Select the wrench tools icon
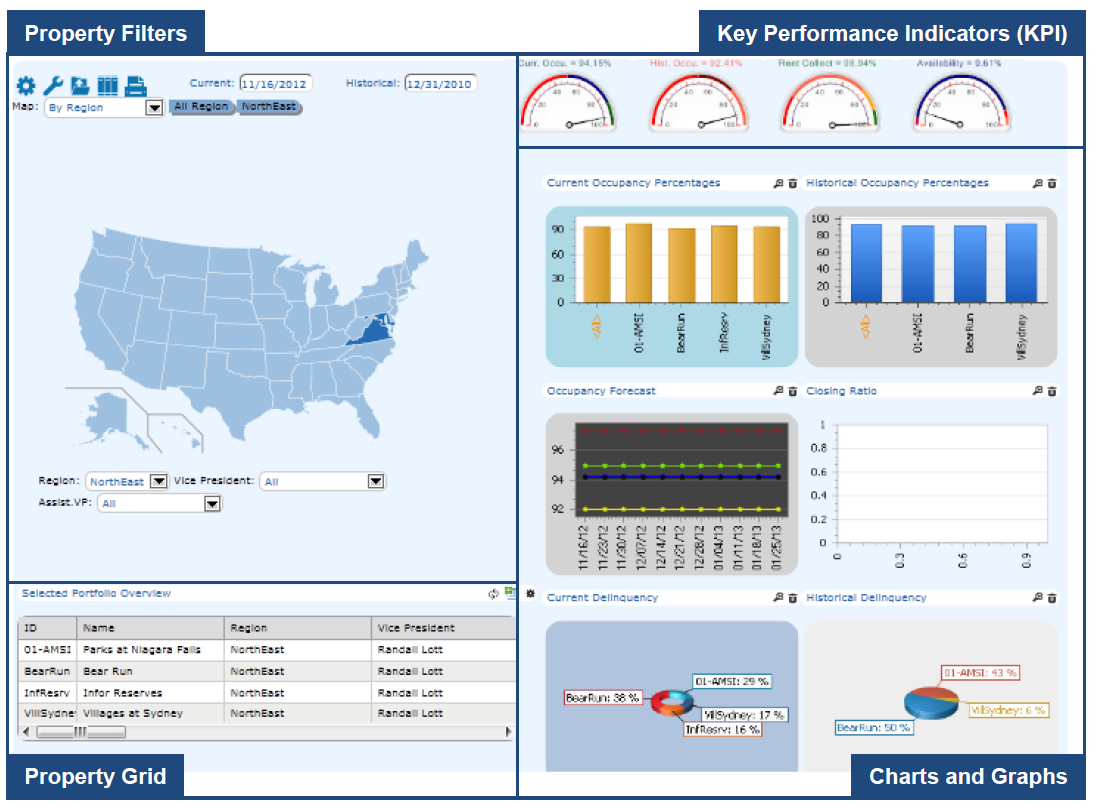1100x809 pixels. 53,84
